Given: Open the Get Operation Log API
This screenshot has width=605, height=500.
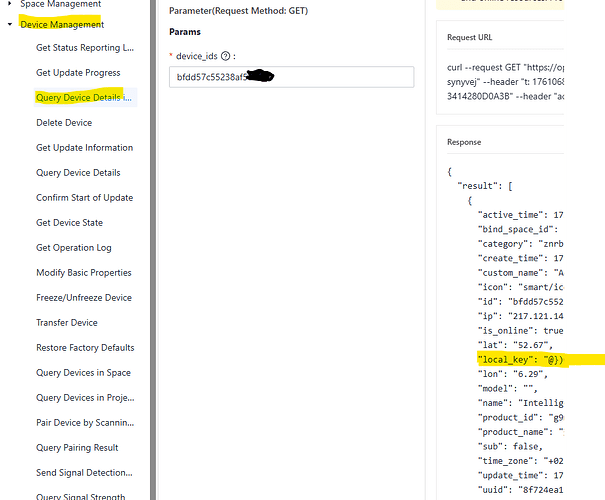Looking at the screenshot, I should click(74, 248).
